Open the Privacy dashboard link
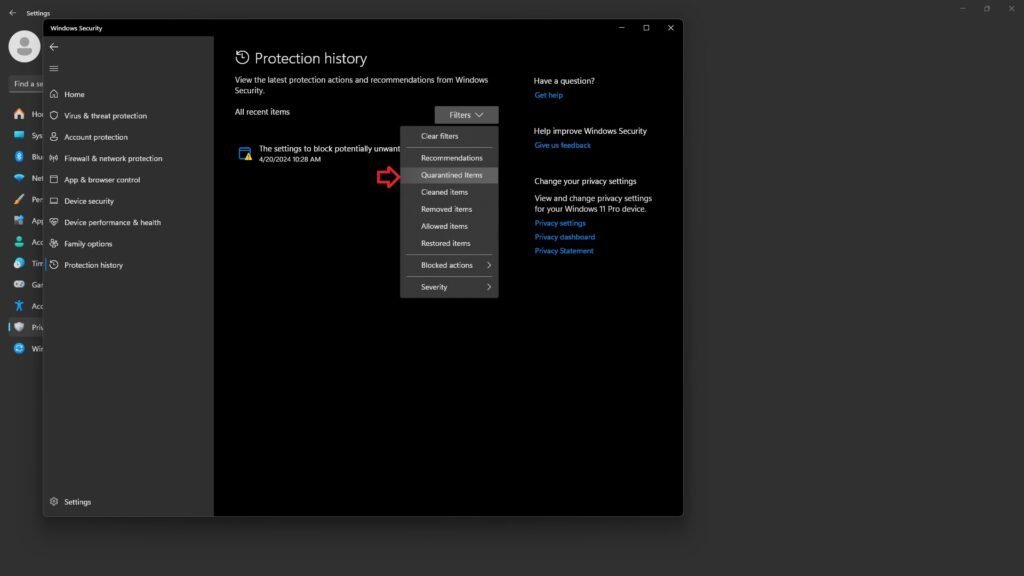The image size is (1024, 576). 564,237
